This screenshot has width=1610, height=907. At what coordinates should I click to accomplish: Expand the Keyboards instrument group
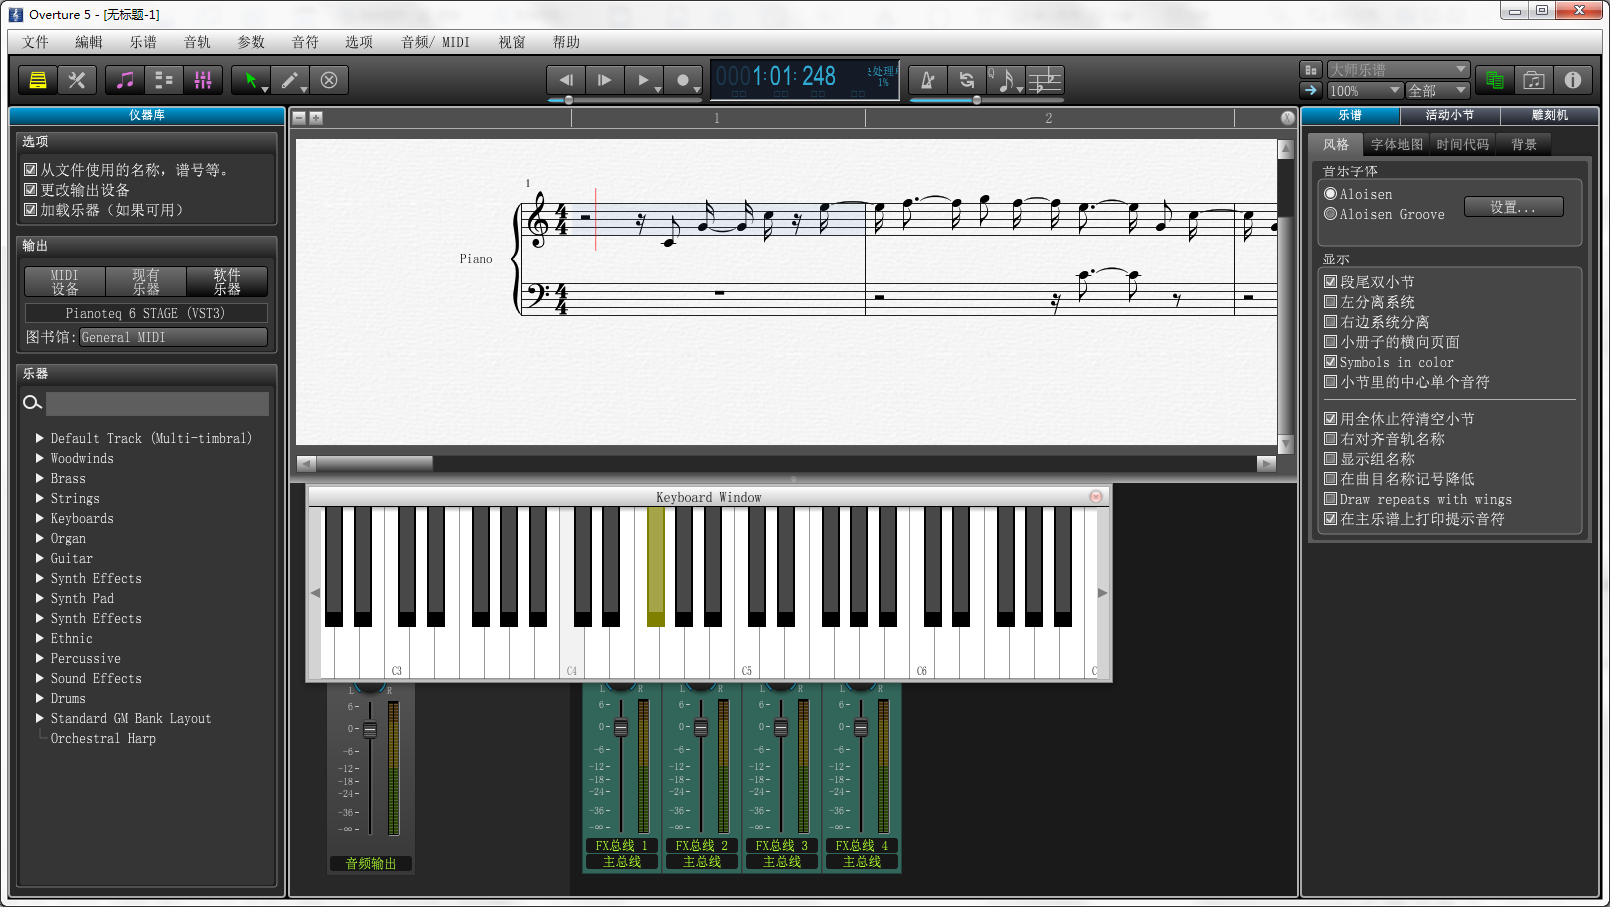[40, 518]
